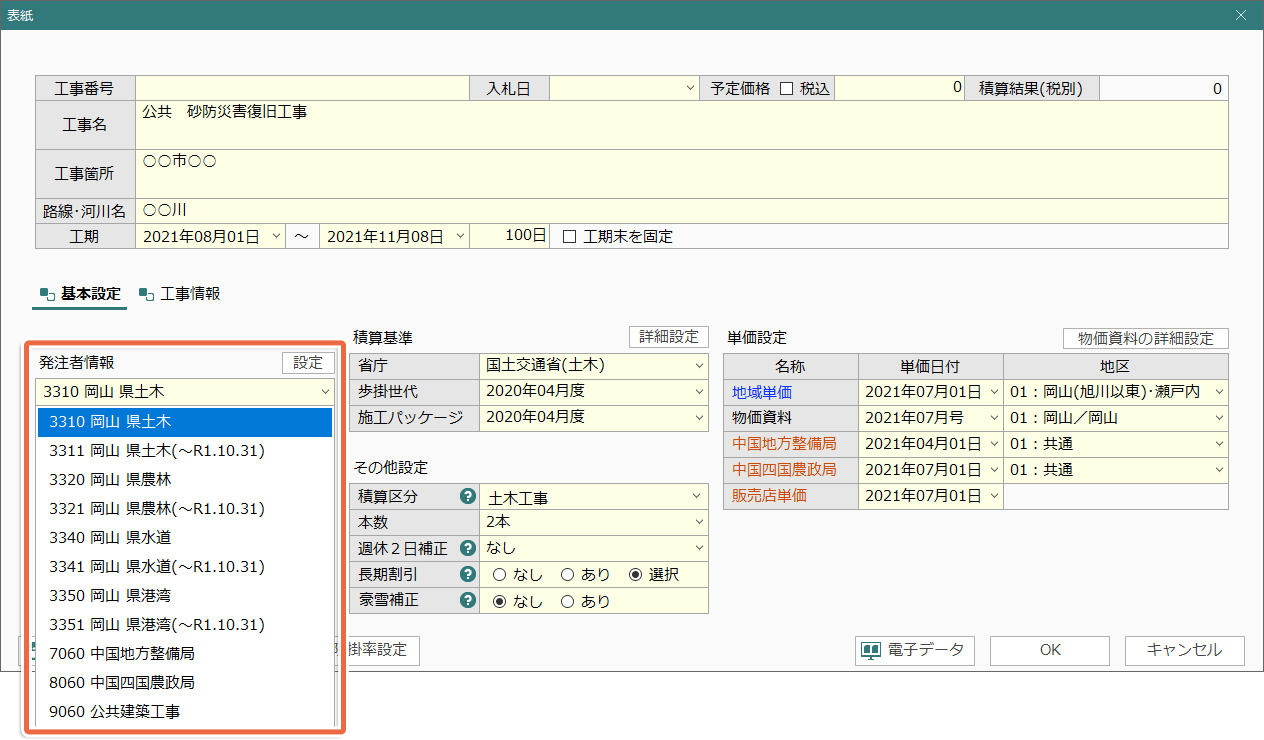Open the 入札日 date dropdown
Viewport: 1264px width, 740px height.
pos(690,88)
